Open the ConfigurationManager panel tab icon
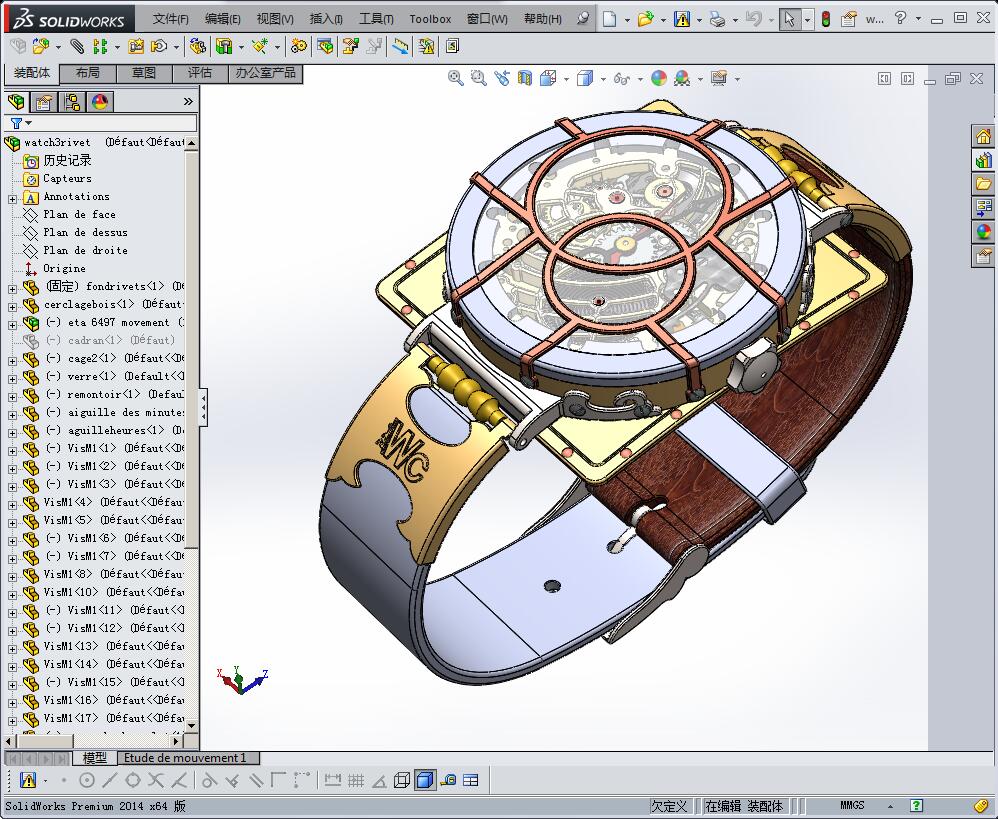Viewport: 998px width, 819px height. click(71, 102)
